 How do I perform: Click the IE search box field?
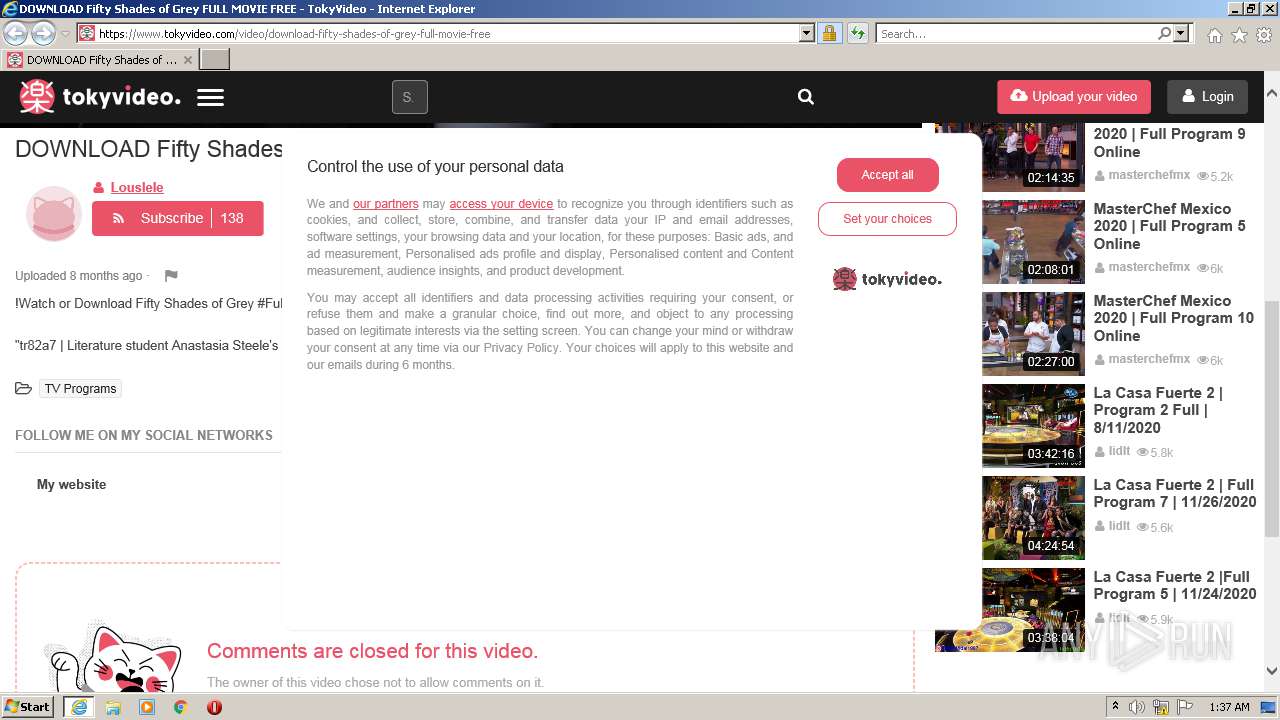click(x=1016, y=33)
